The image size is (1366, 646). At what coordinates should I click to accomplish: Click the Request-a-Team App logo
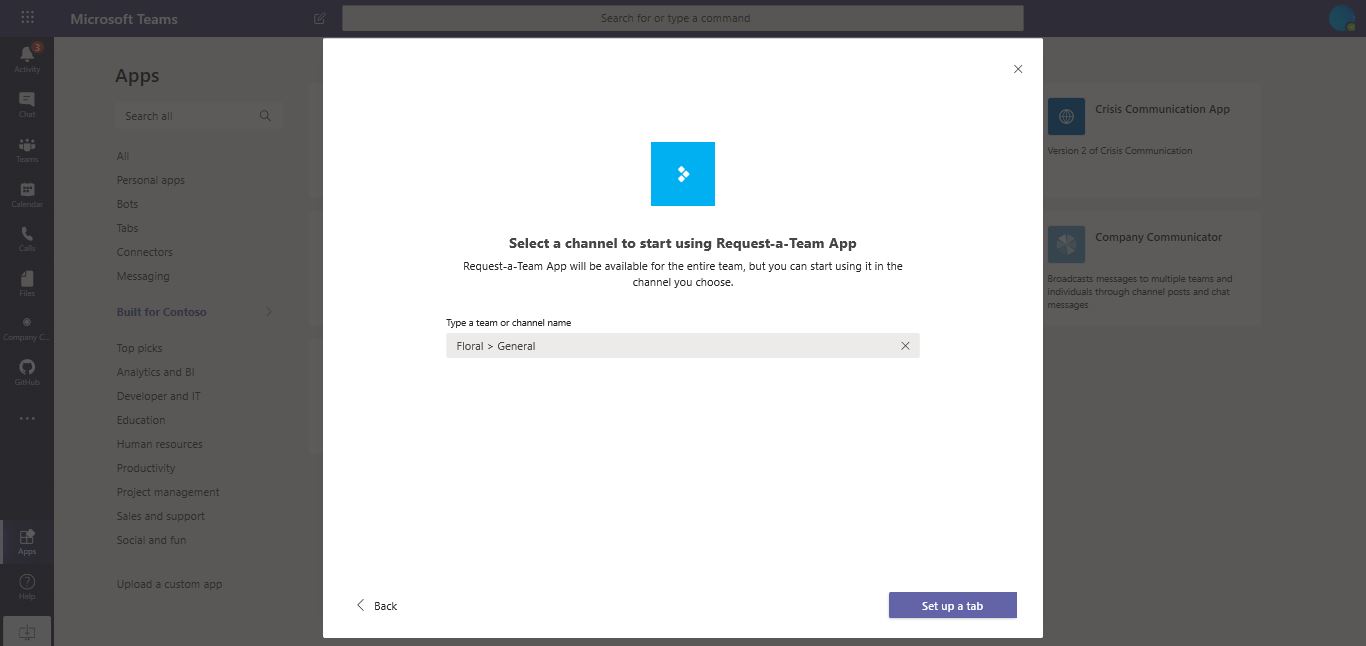click(x=683, y=174)
